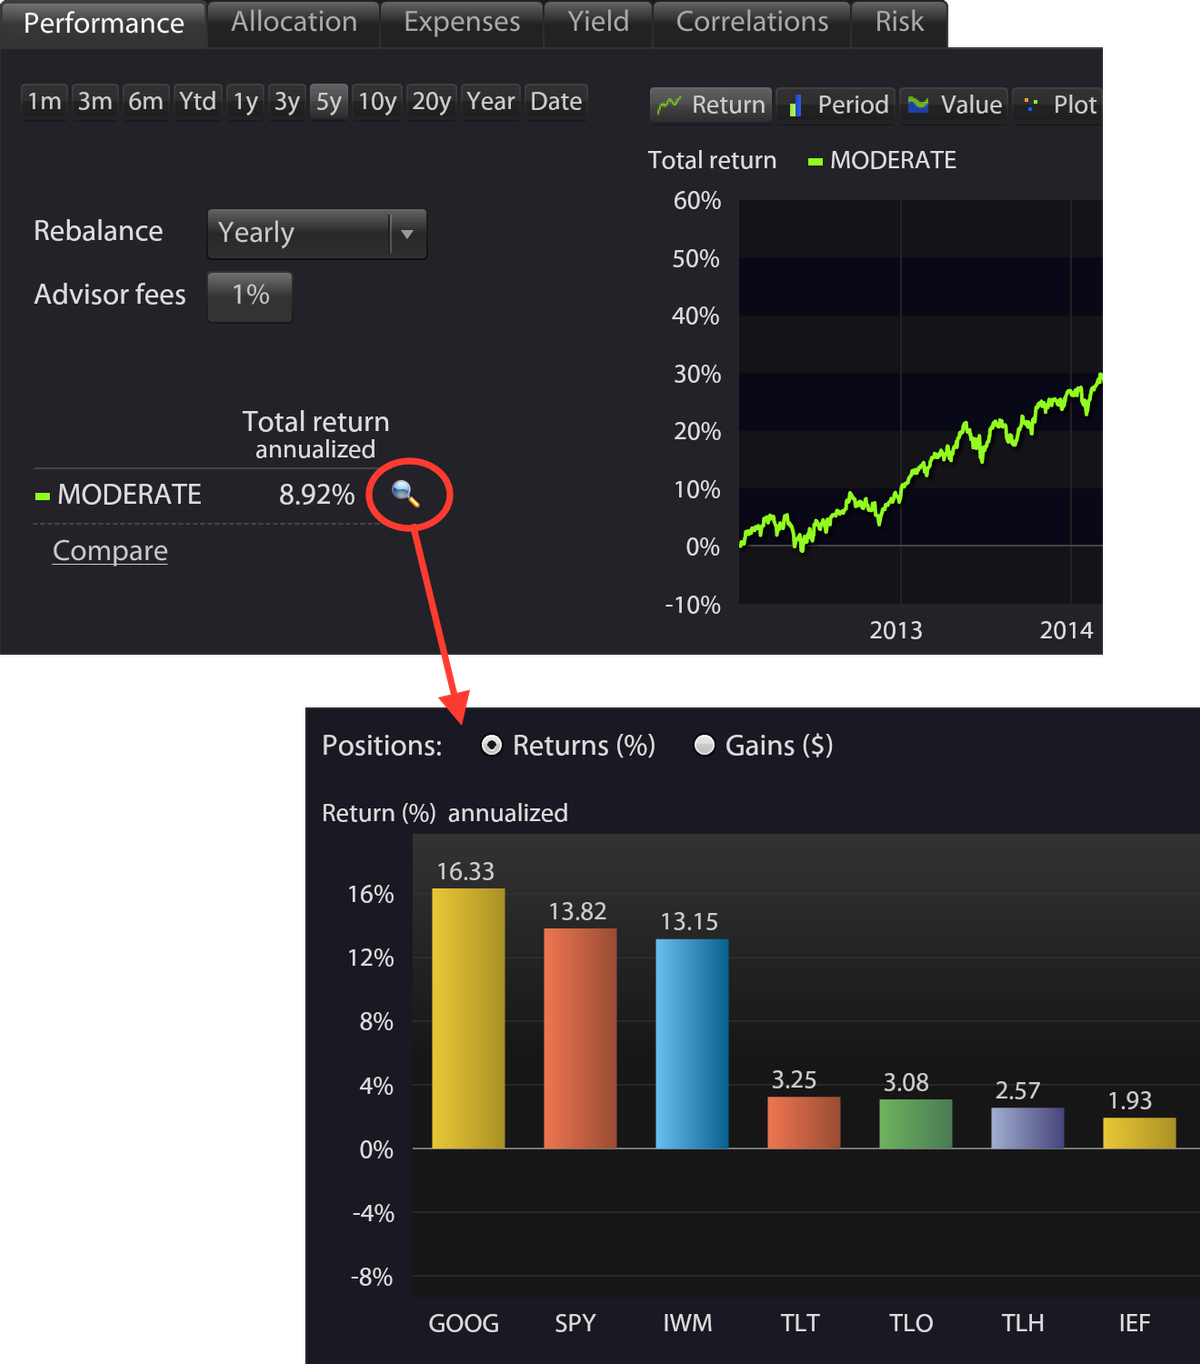Click the TLT ticker label
The image size is (1200, 1364).
[x=800, y=1323]
